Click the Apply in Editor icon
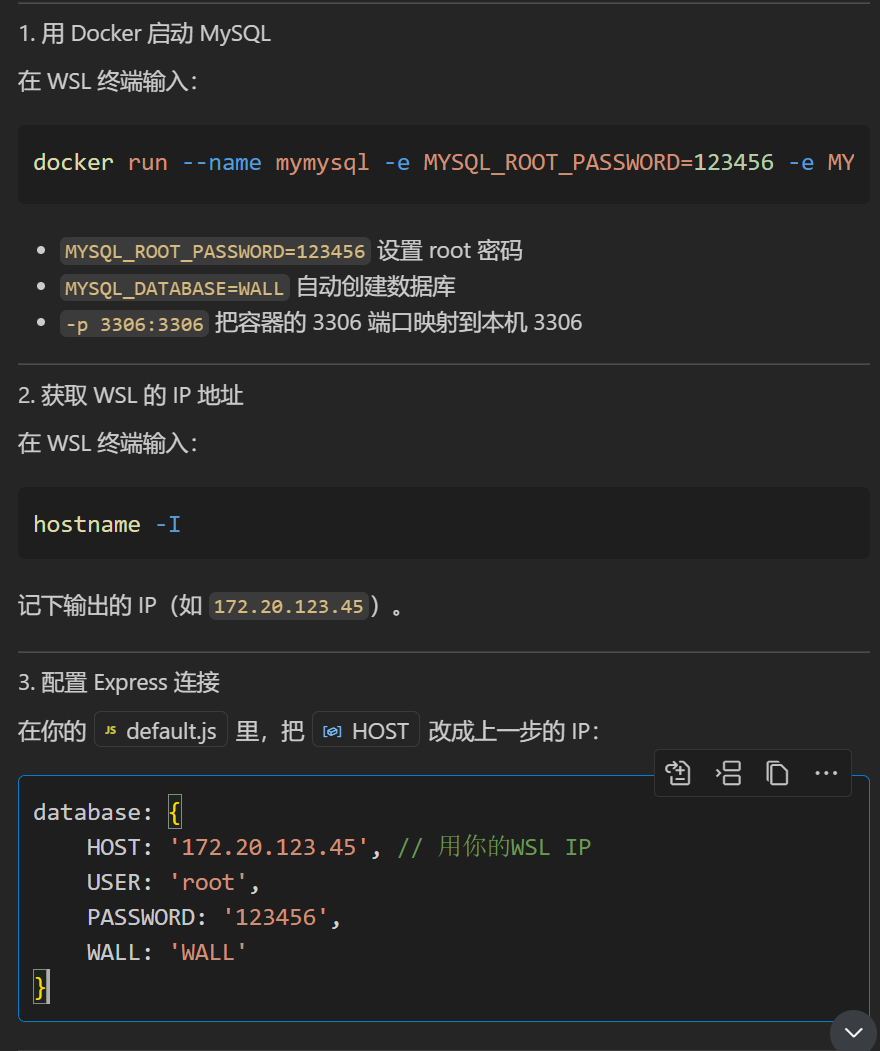 [679, 773]
